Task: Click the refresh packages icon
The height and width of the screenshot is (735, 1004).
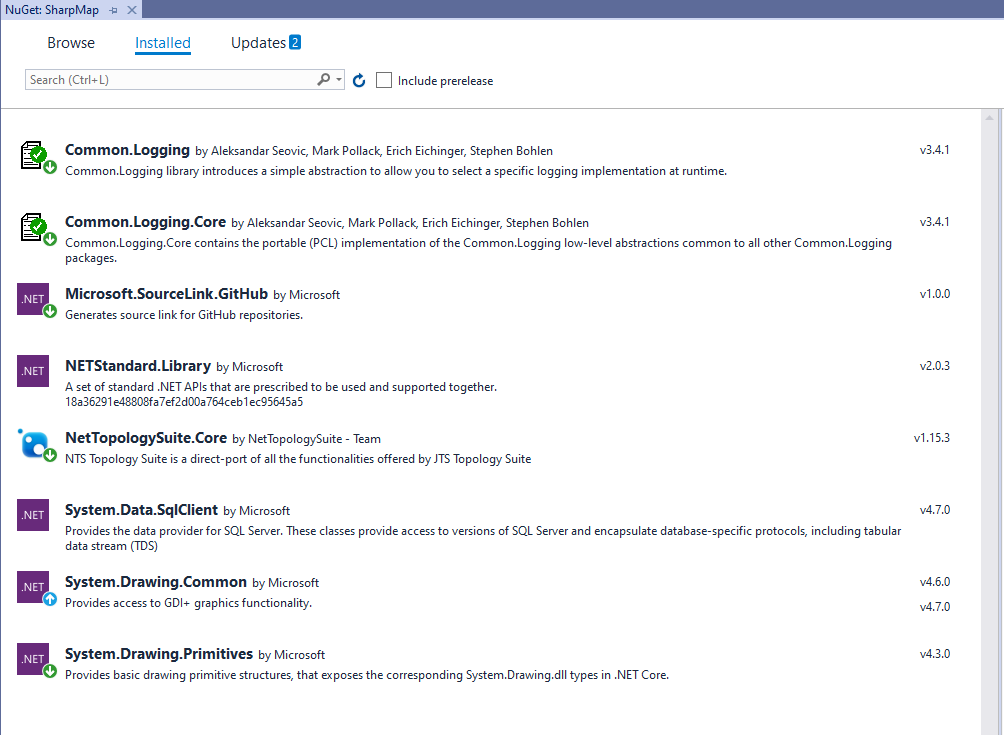Action: (x=359, y=80)
